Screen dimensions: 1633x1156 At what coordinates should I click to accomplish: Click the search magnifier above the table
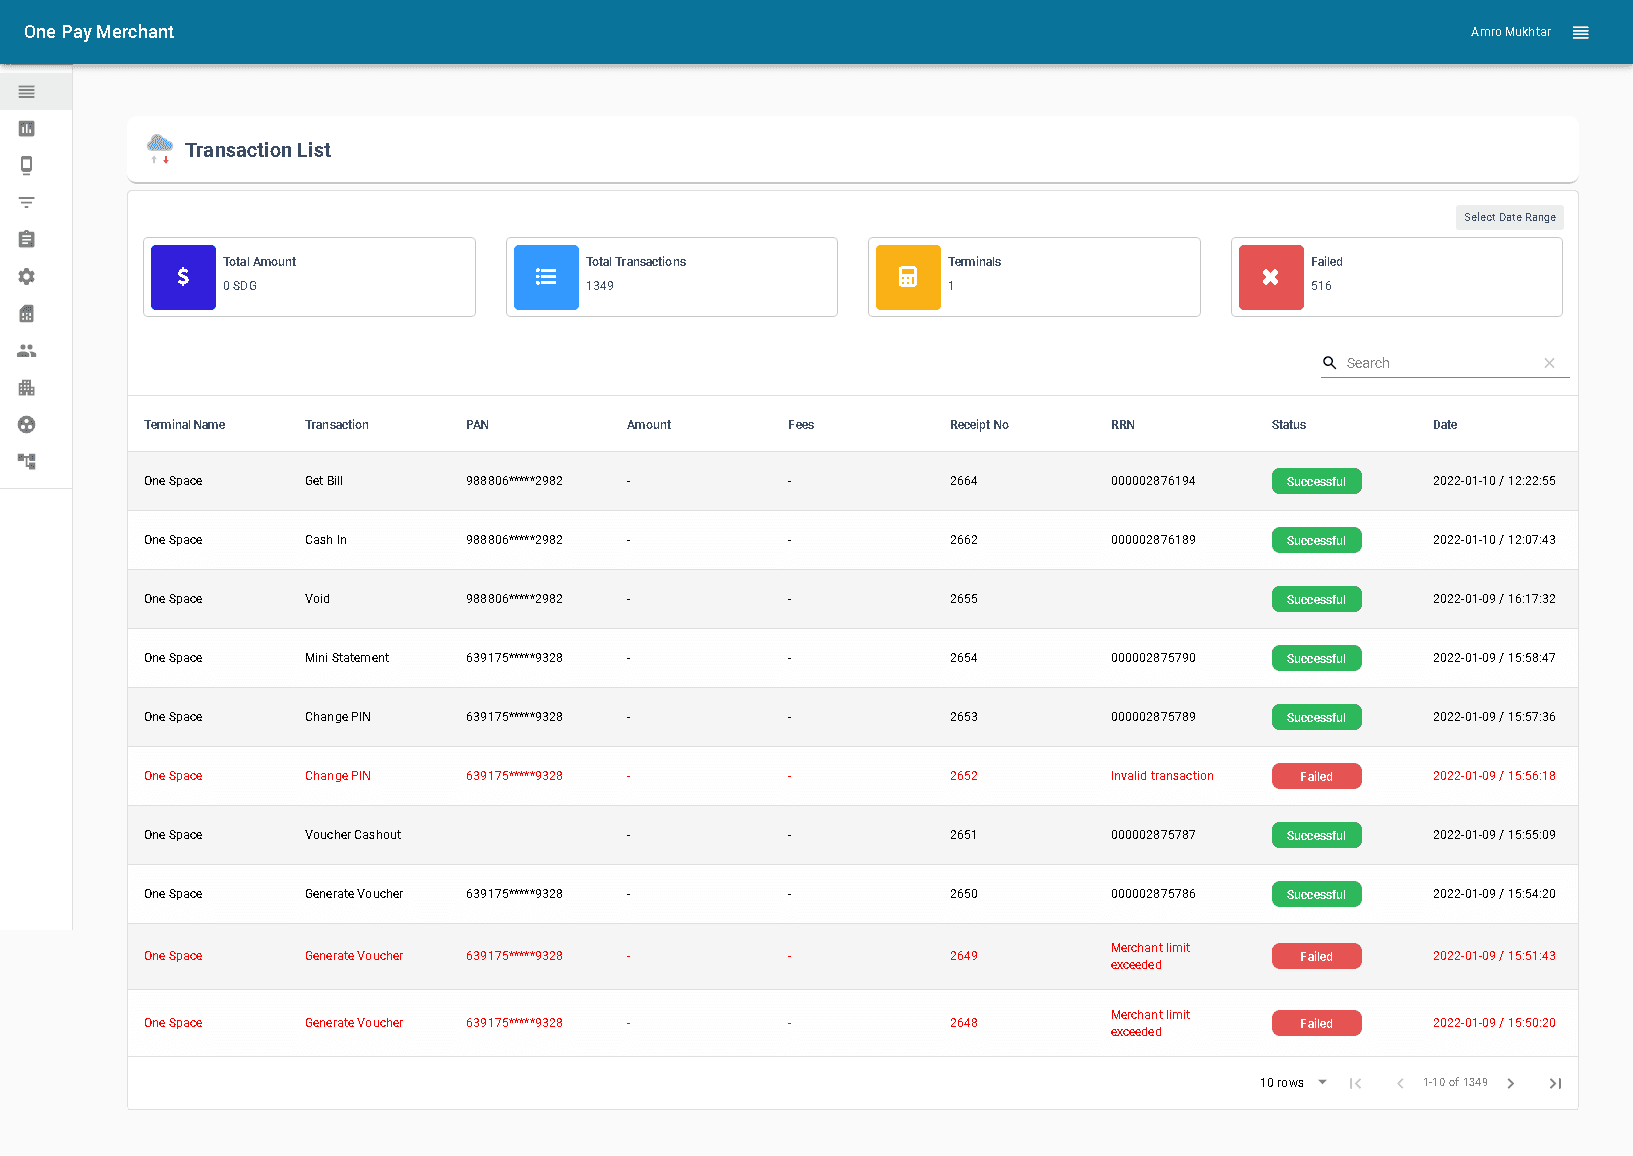pyautogui.click(x=1330, y=362)
